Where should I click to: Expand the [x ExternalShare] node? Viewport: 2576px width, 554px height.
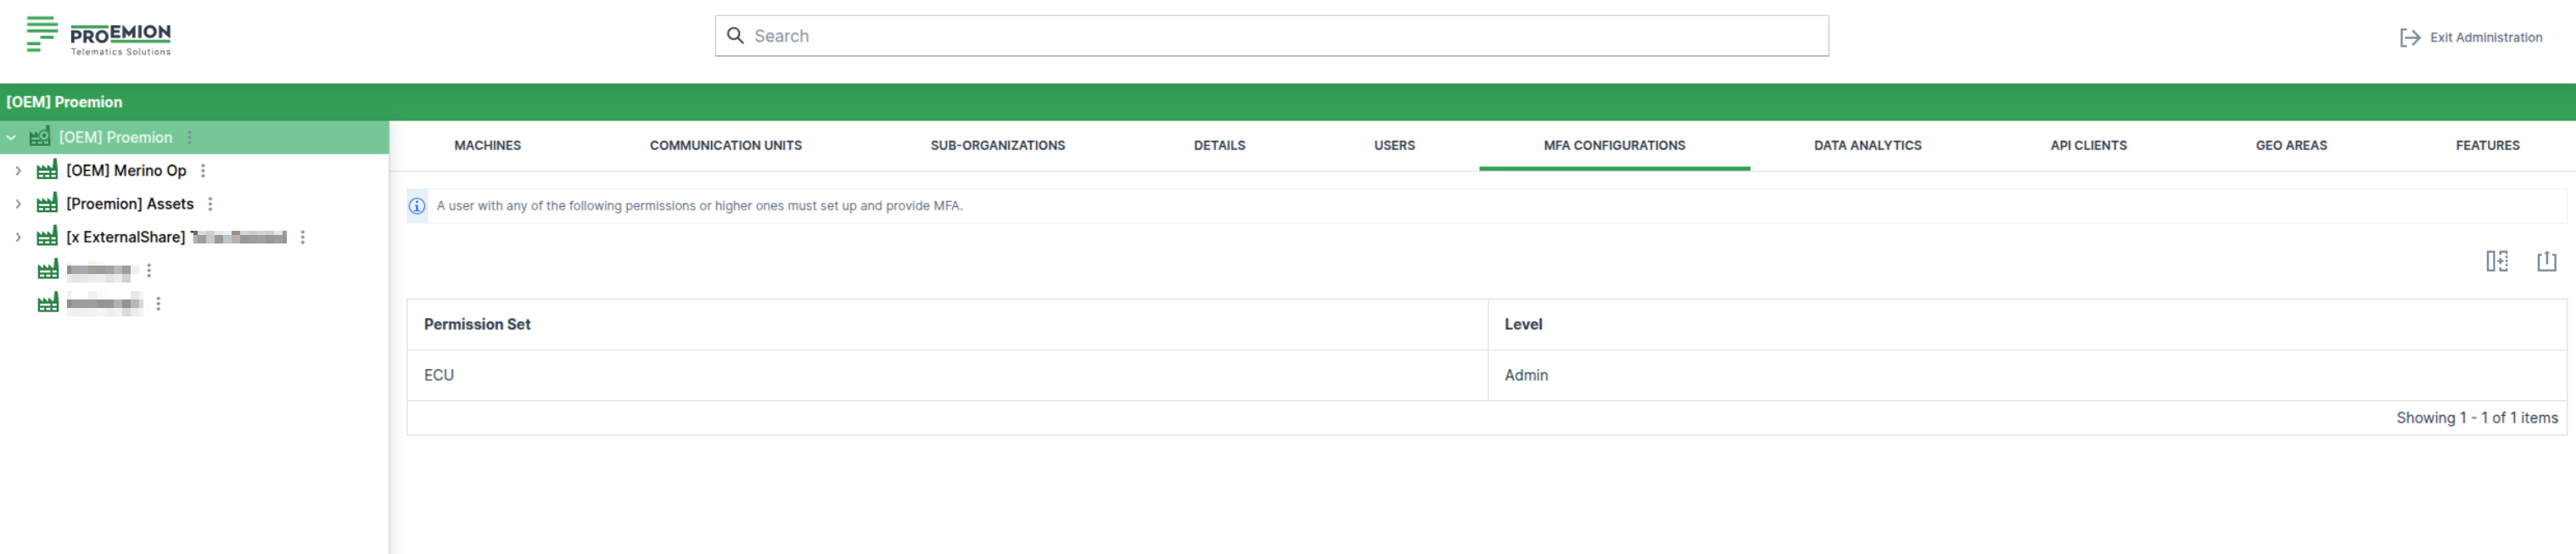[18, 237]
